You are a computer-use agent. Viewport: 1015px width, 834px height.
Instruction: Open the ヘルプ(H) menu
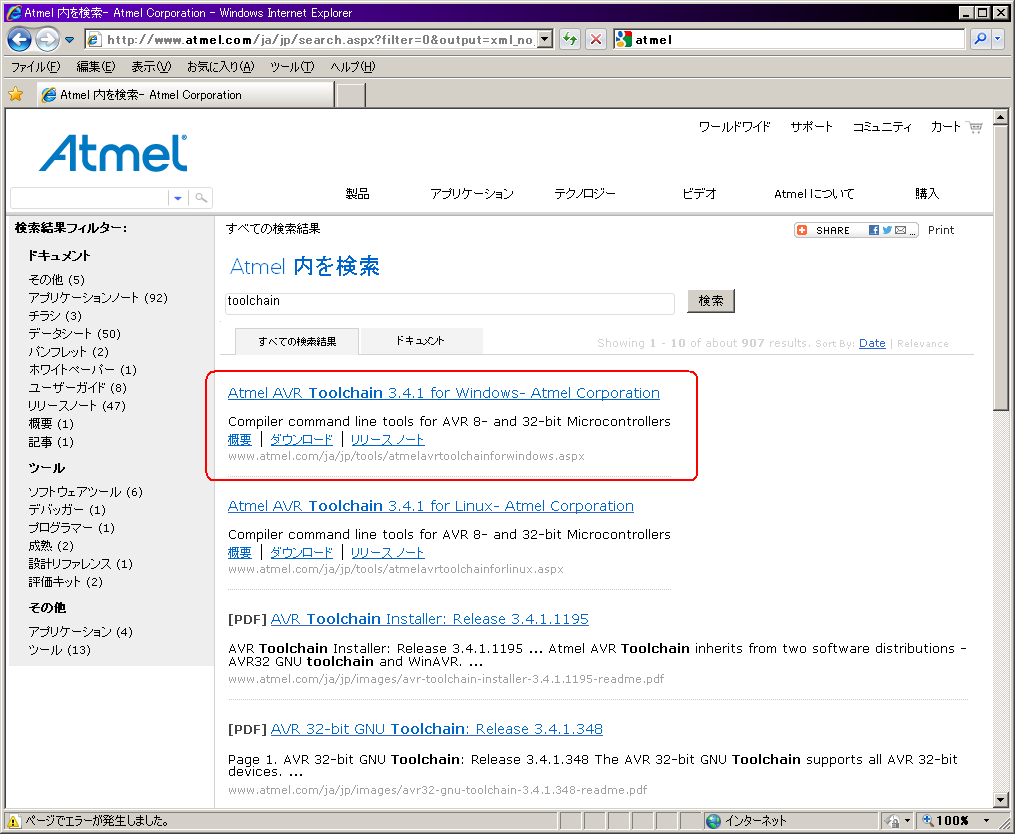pyautogui.click(x=353, y=67)
